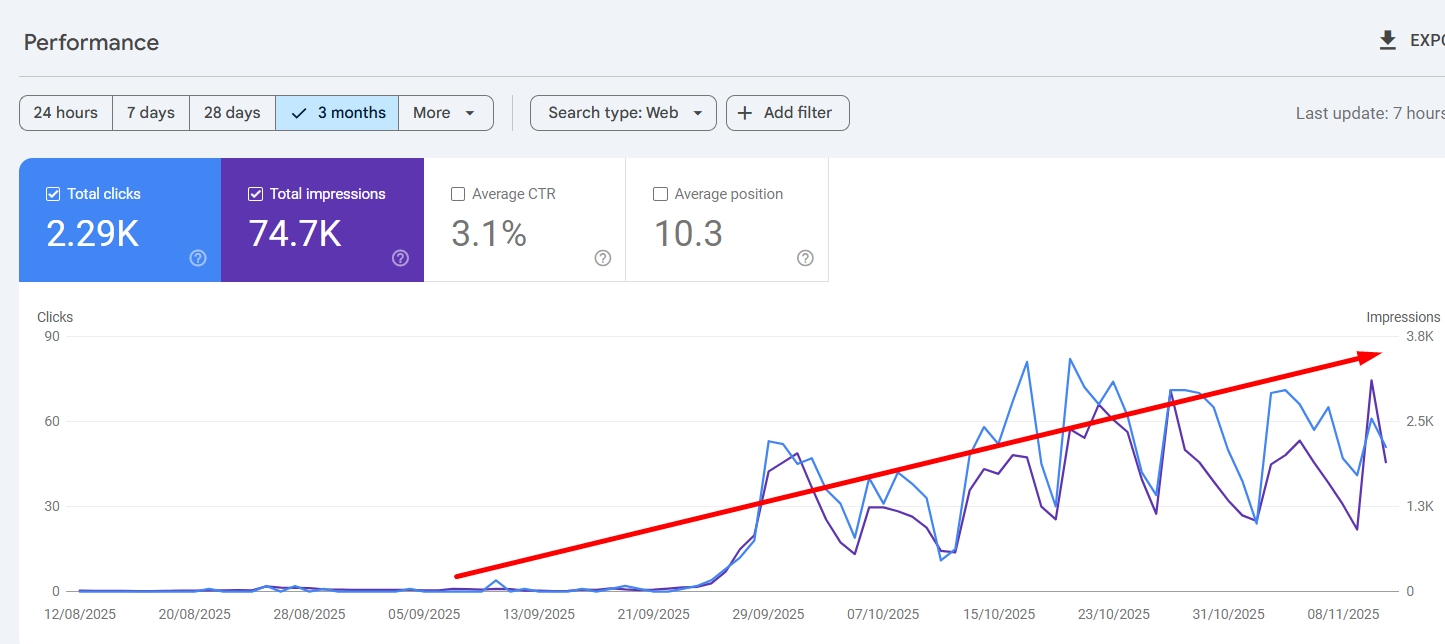Screen dimensions: 1445x644
Task: Open Search type: Web dropdown
Action: [x=623, y=113]
